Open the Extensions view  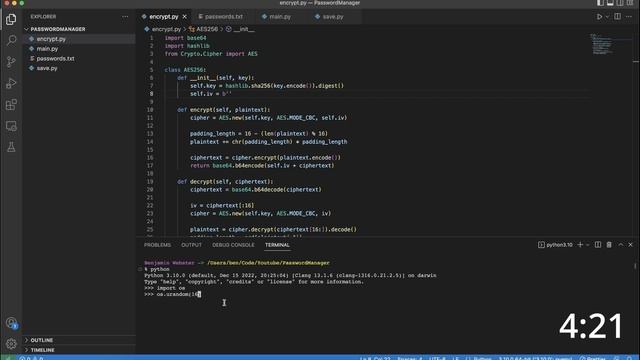coord(11,104)
